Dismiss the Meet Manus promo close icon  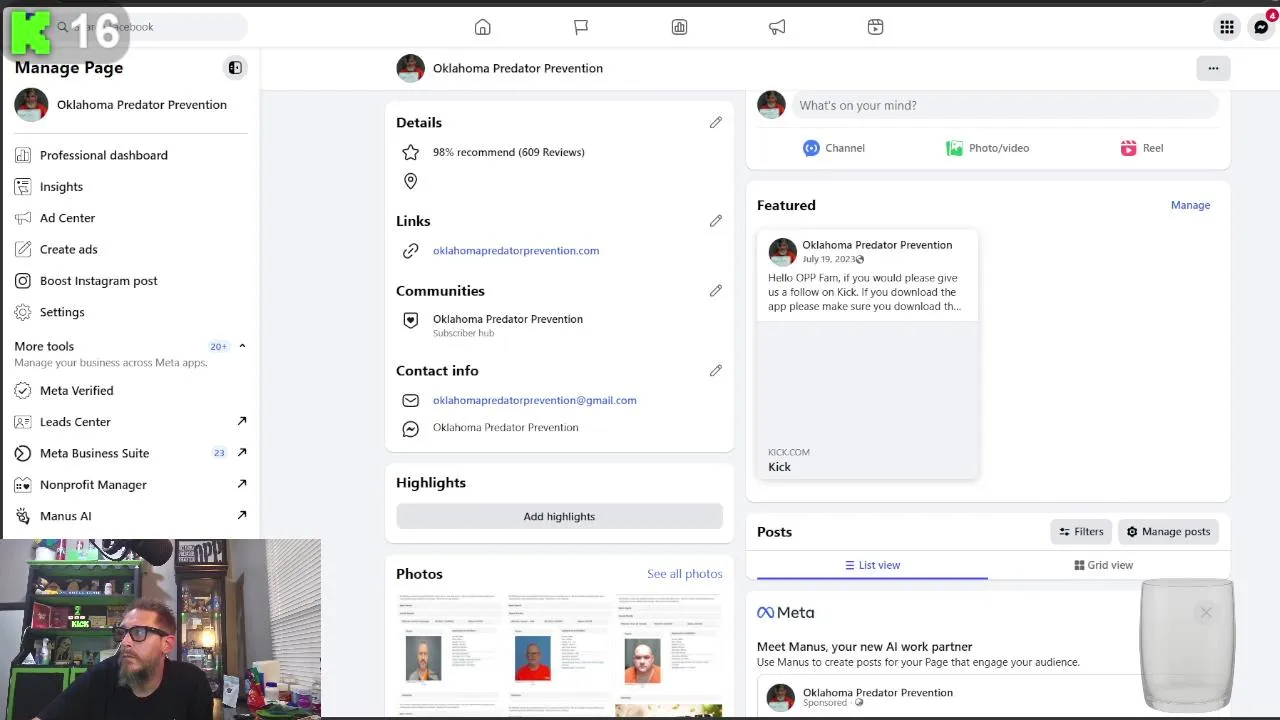point(1206,612)
